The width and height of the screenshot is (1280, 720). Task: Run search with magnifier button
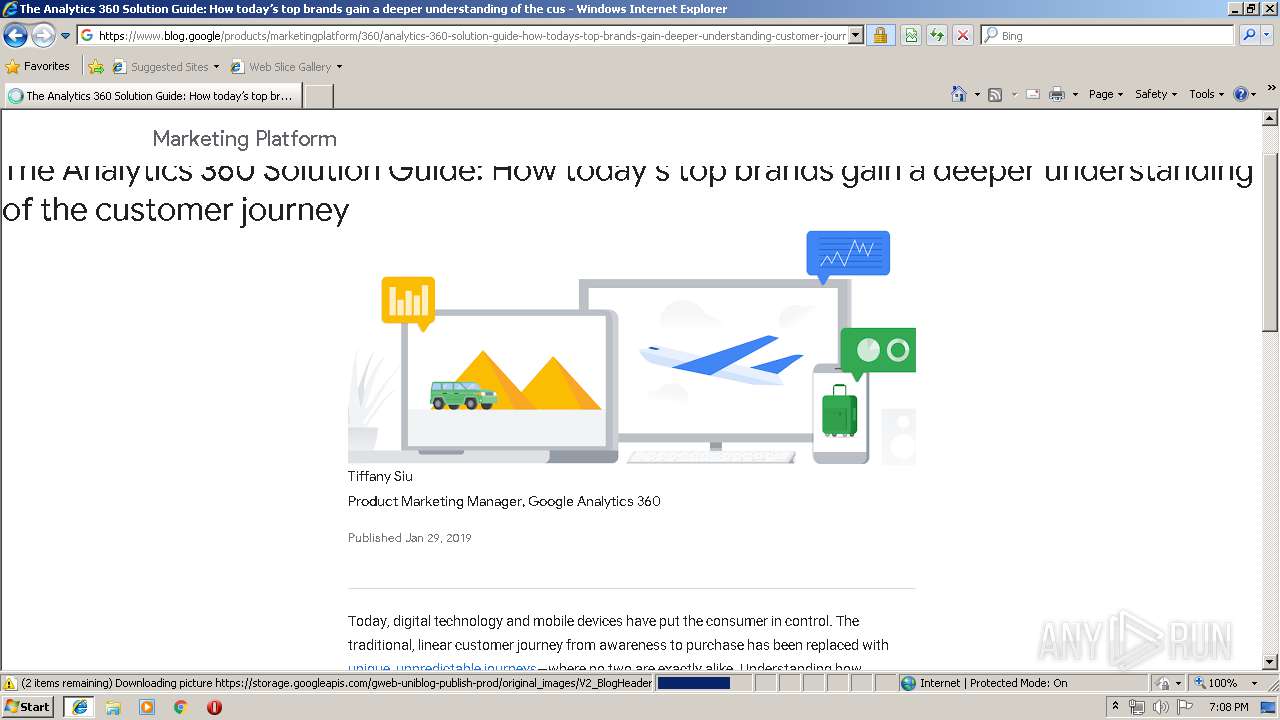point(1248,36)
